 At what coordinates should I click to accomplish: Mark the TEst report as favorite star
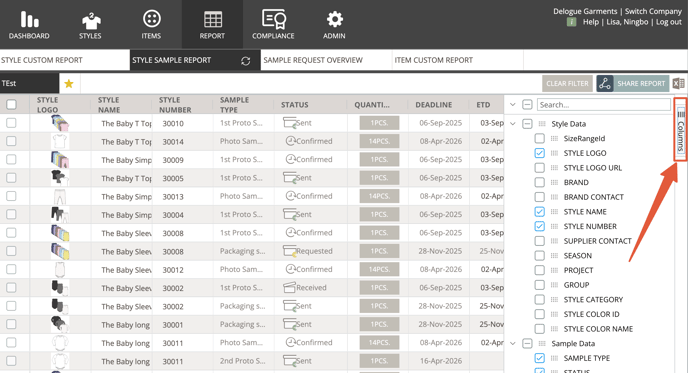coord(69,83)
